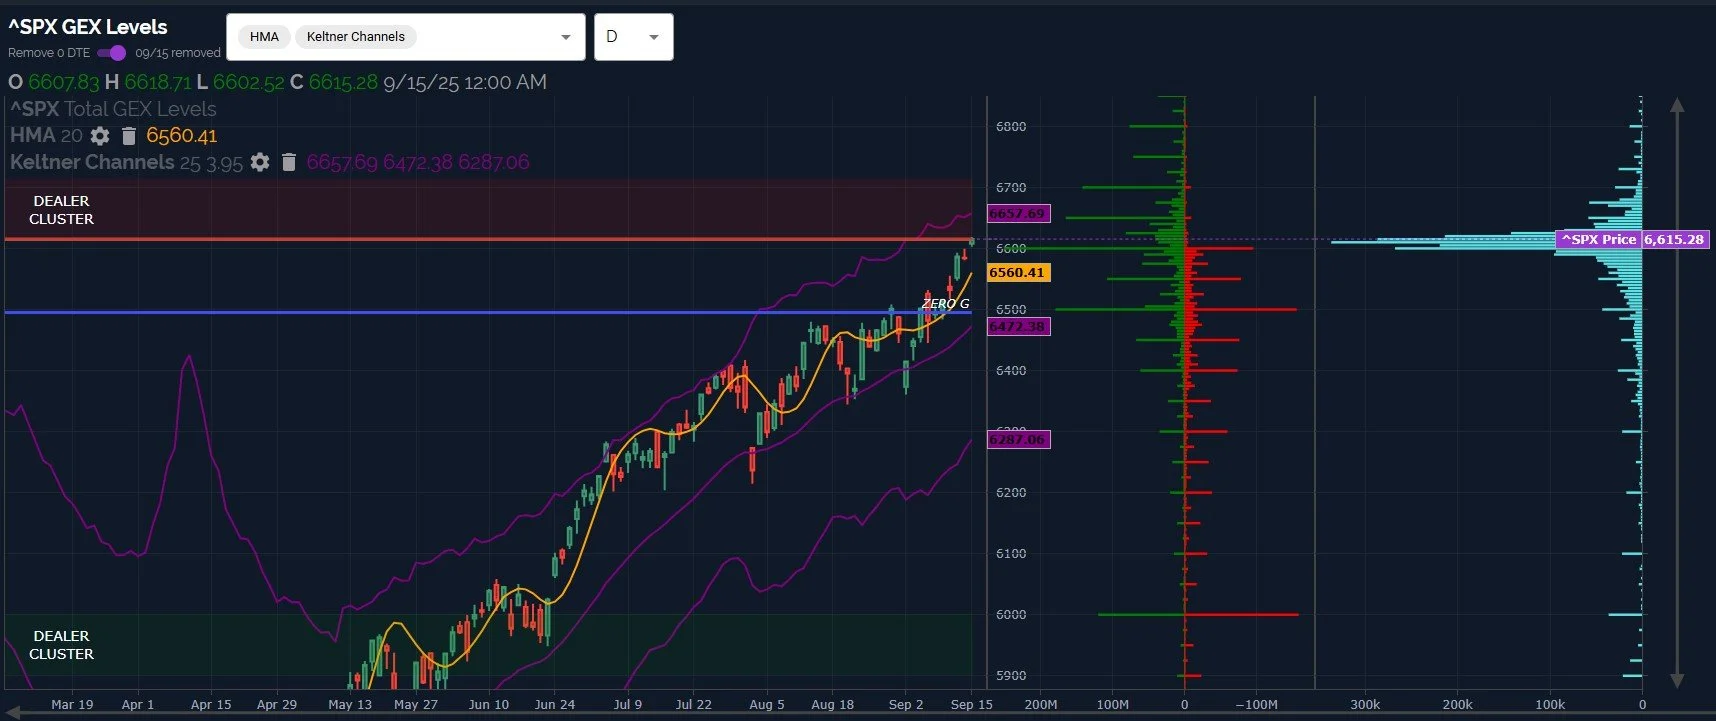The width and height of the screenshot is (1716, 721).
Task: Open Keltner Channels settings gear
Action: [260, 162]
